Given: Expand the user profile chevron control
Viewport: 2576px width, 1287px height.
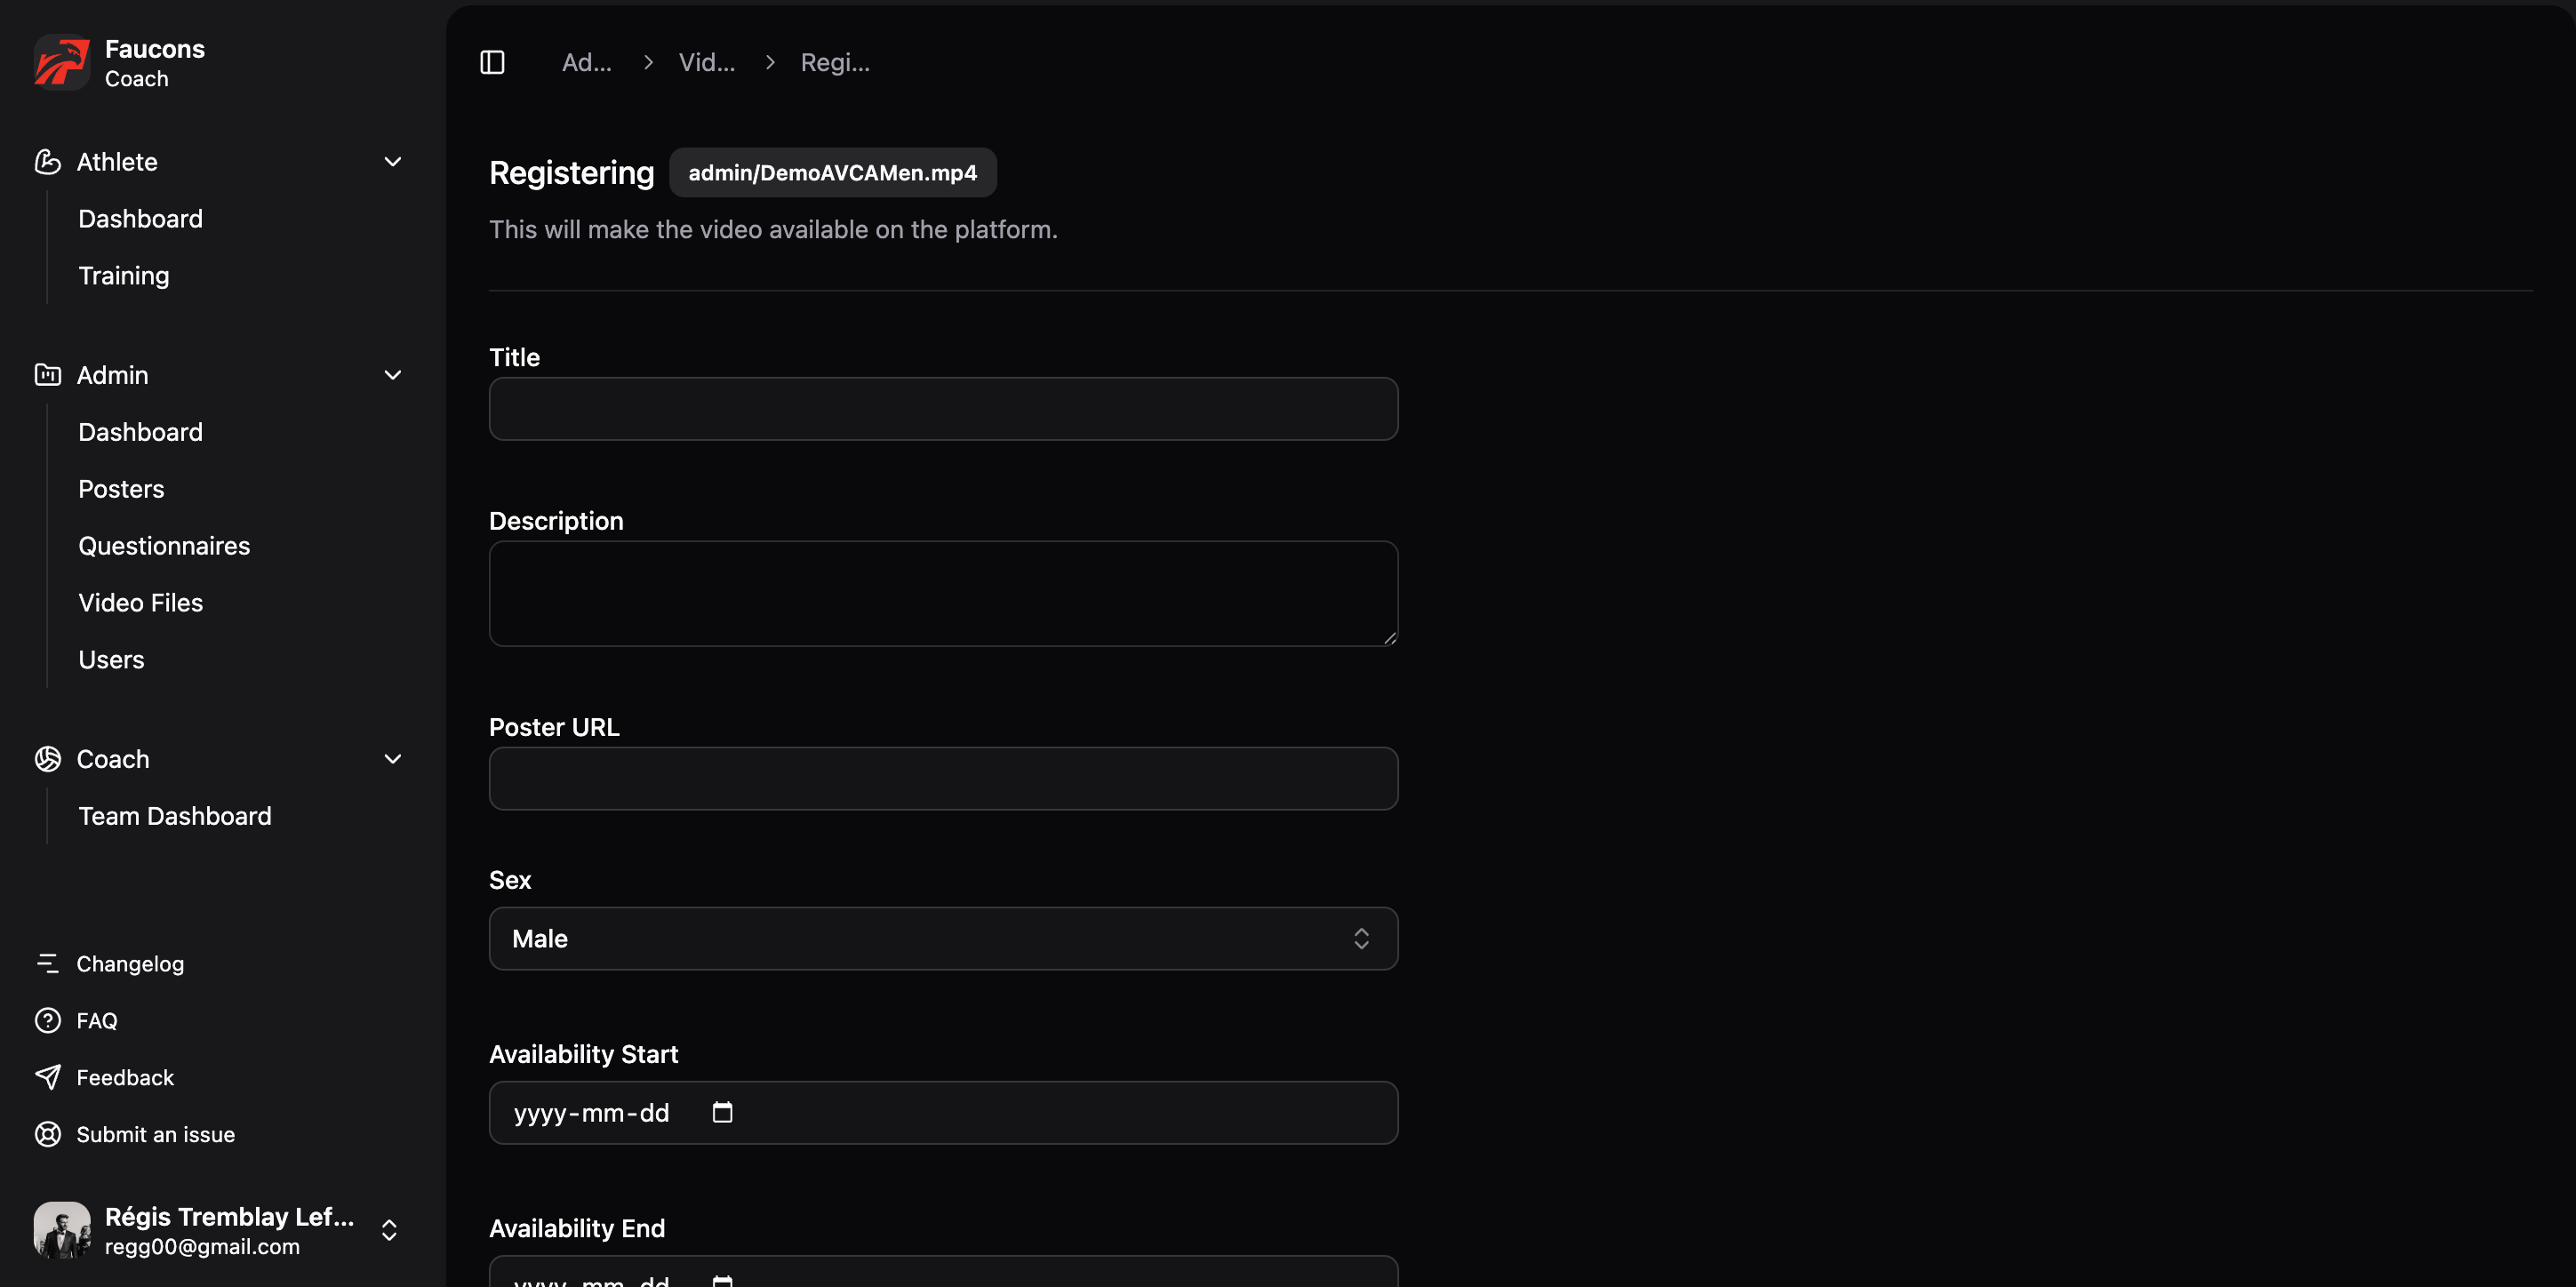Looking at the screenshot, I should coord(389,1230).
